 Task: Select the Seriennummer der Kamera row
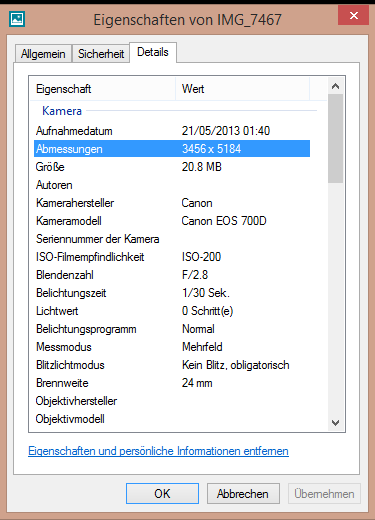pos(172,239)
